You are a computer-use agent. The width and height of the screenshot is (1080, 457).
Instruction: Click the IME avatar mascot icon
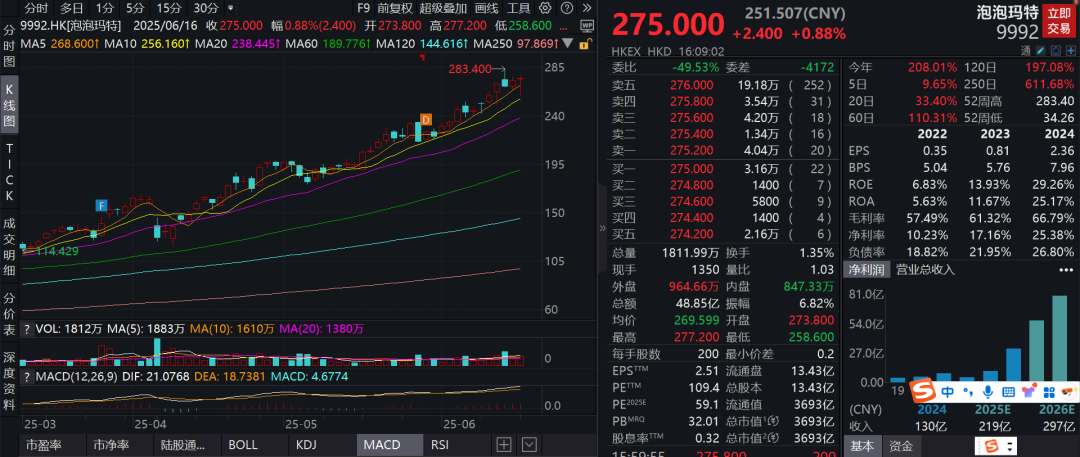[1068, 392]
